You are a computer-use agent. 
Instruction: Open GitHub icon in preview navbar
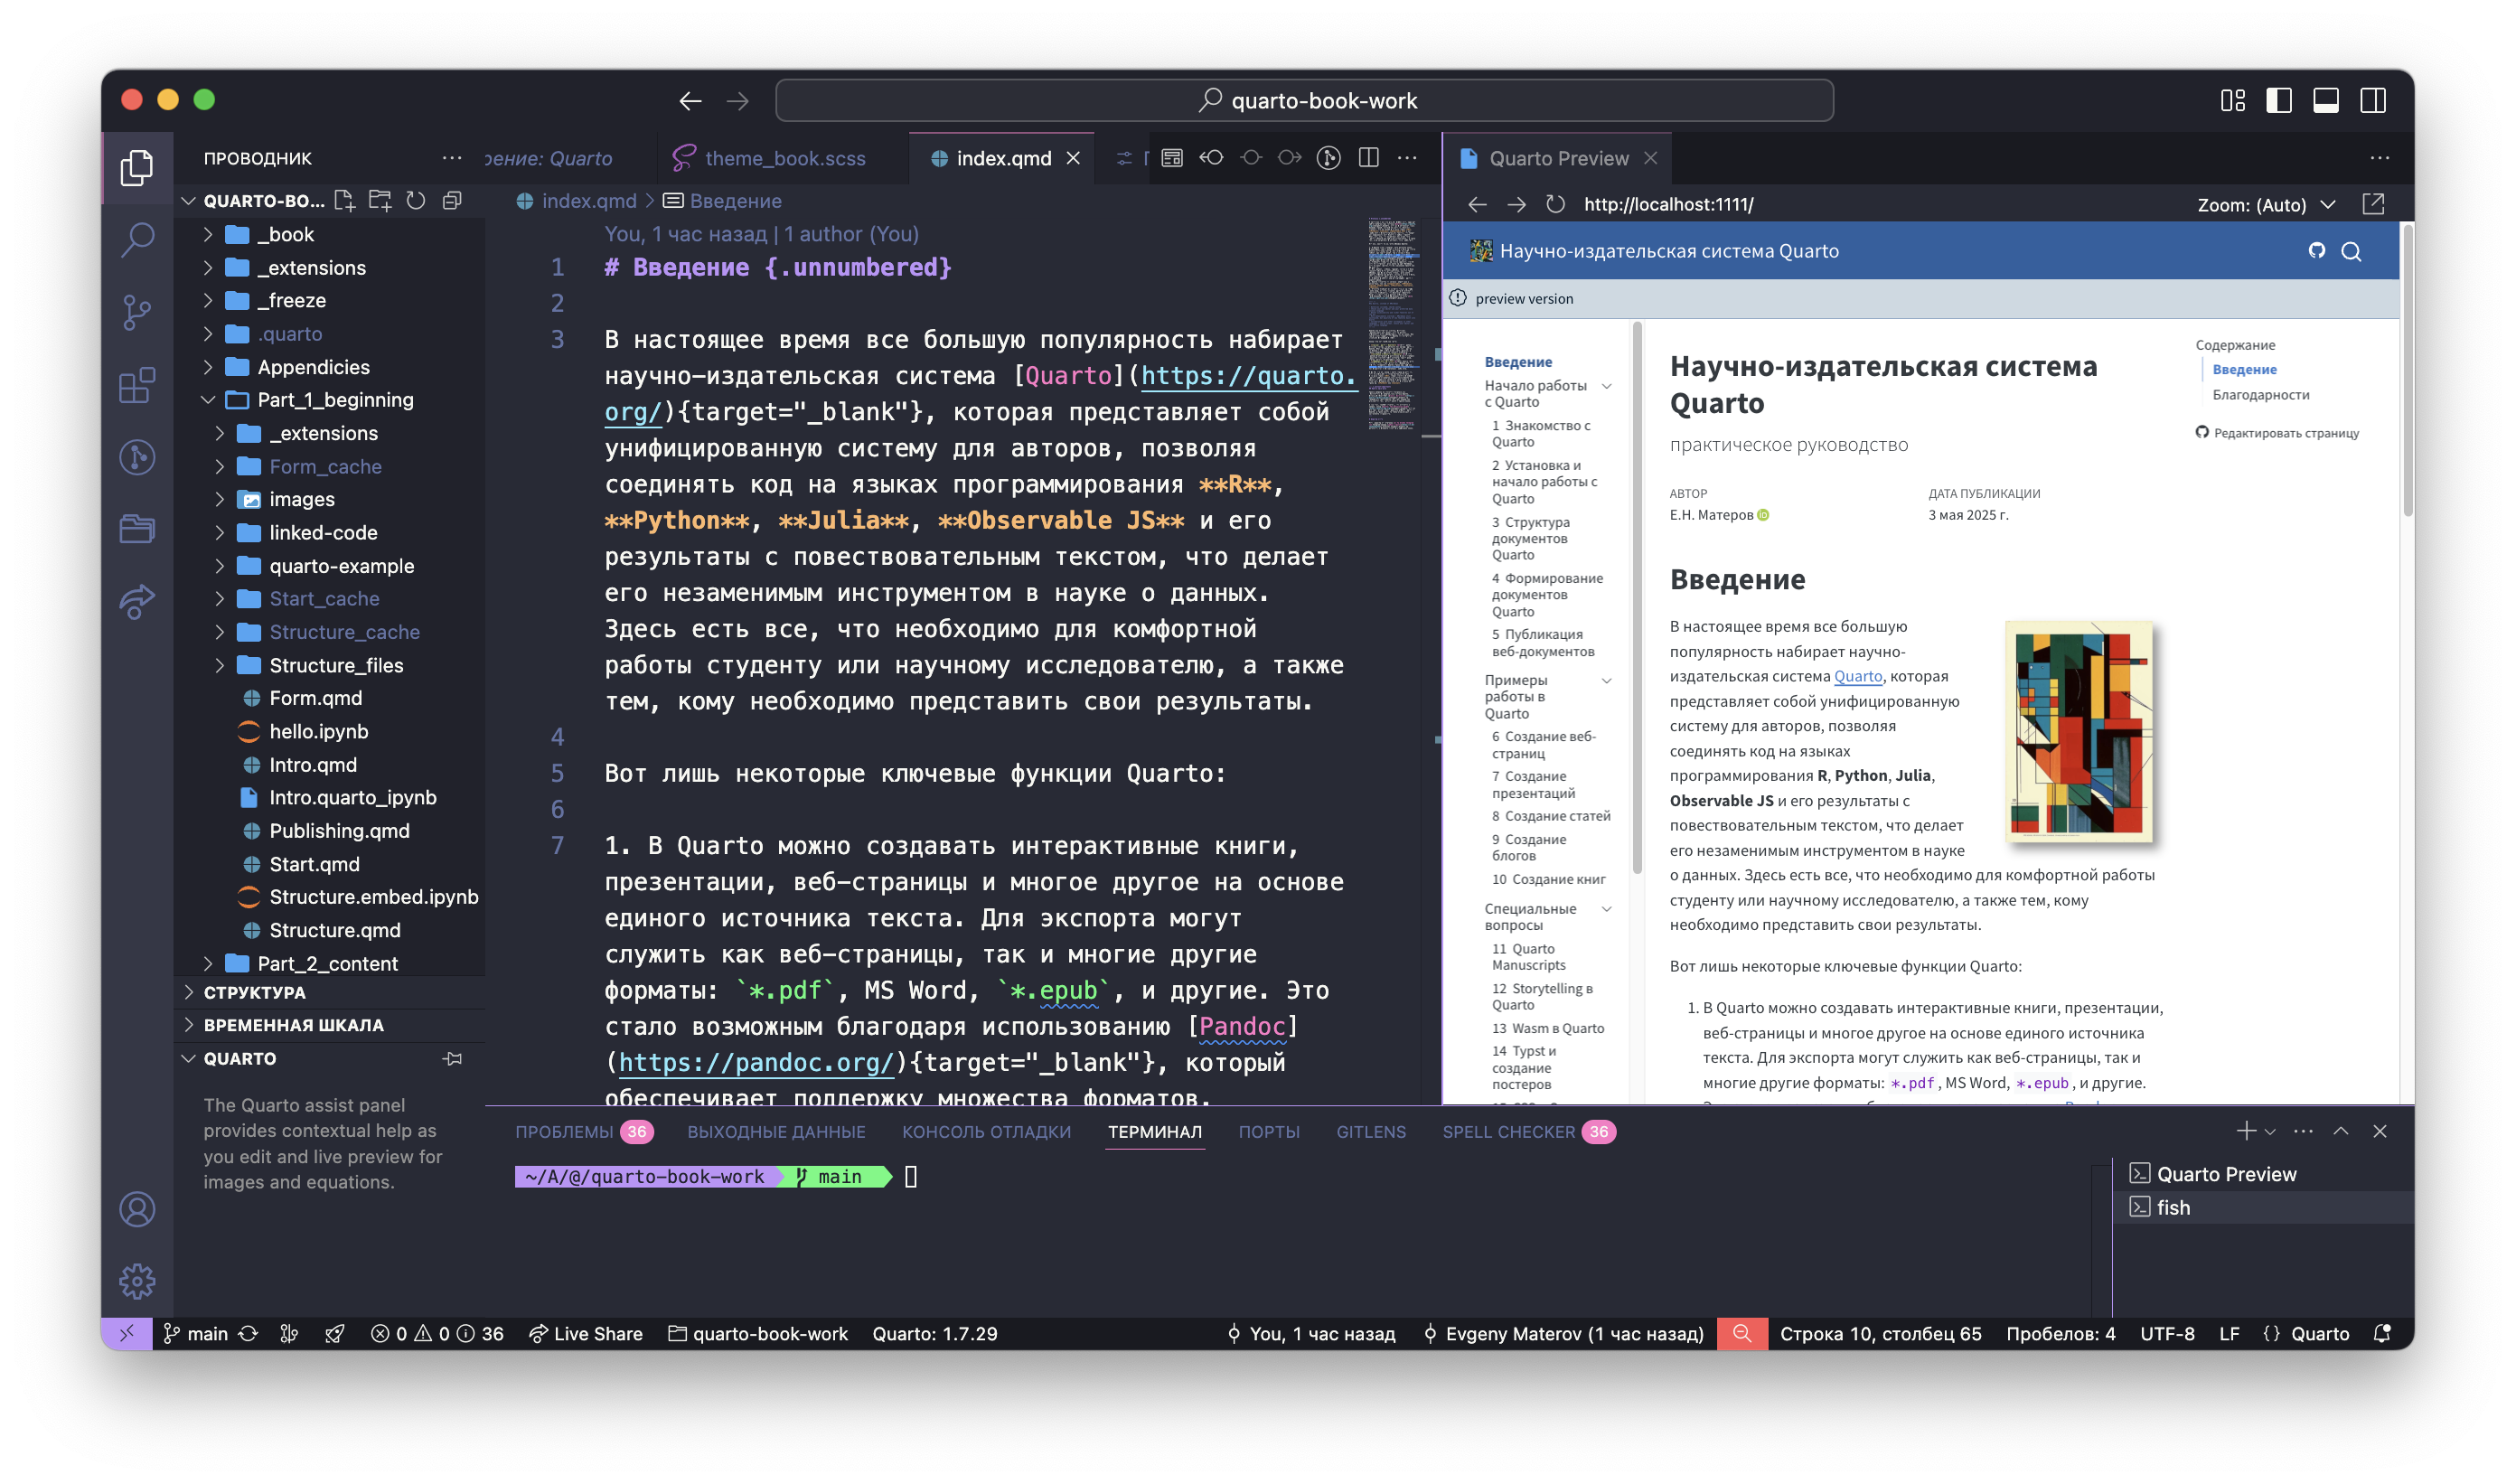point(2316,251)
